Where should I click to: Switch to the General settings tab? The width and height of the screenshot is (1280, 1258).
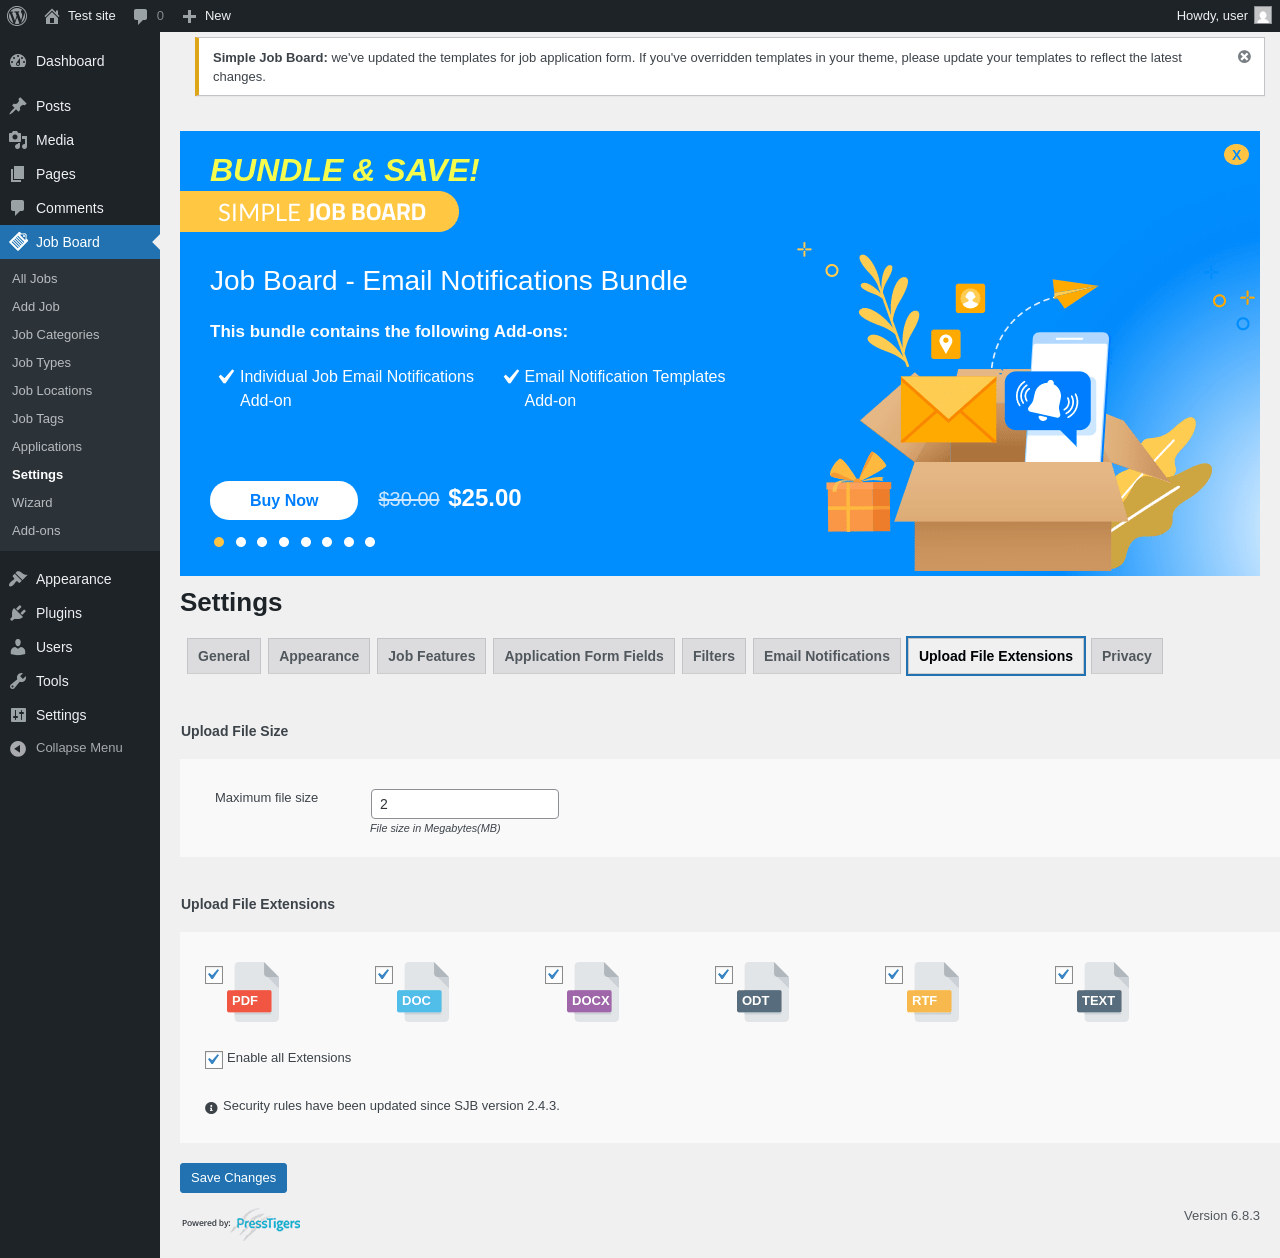click(224, 656)
